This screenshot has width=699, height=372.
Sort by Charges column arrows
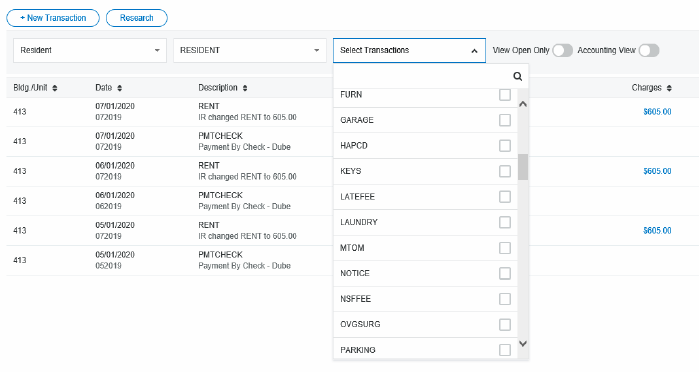669,88
